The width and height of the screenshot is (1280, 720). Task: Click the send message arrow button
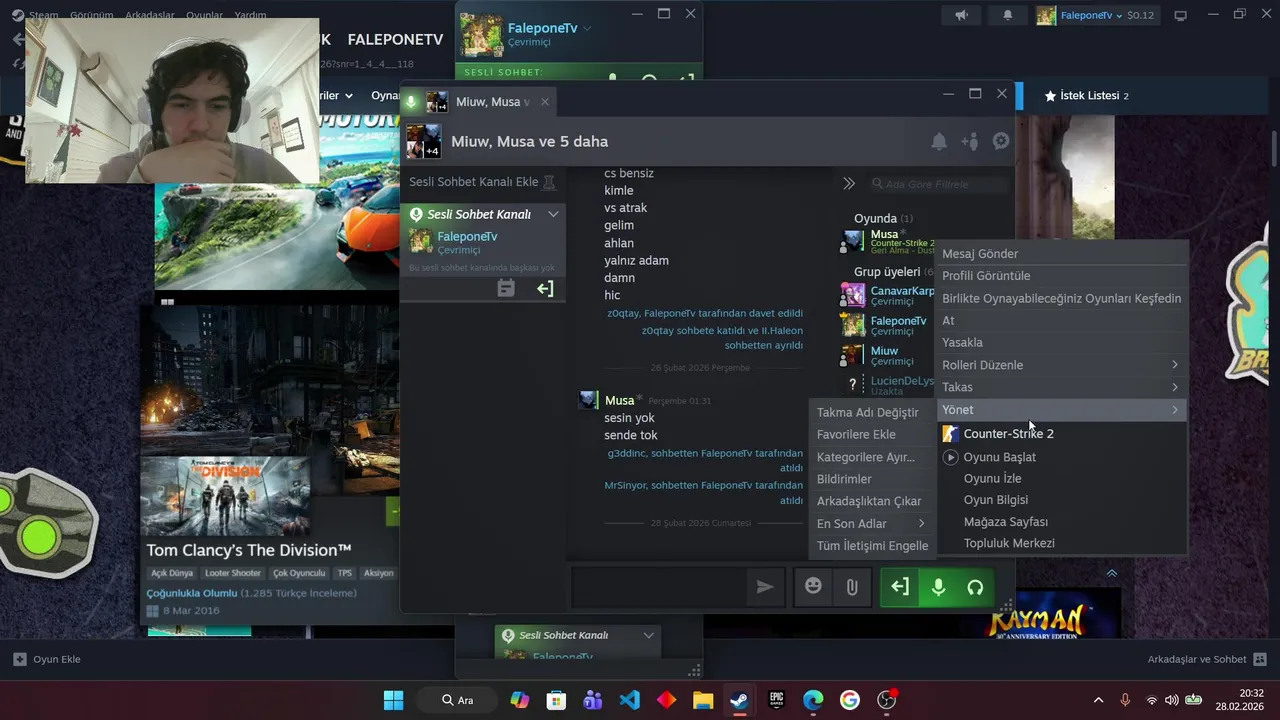click(x=765, y=587)
